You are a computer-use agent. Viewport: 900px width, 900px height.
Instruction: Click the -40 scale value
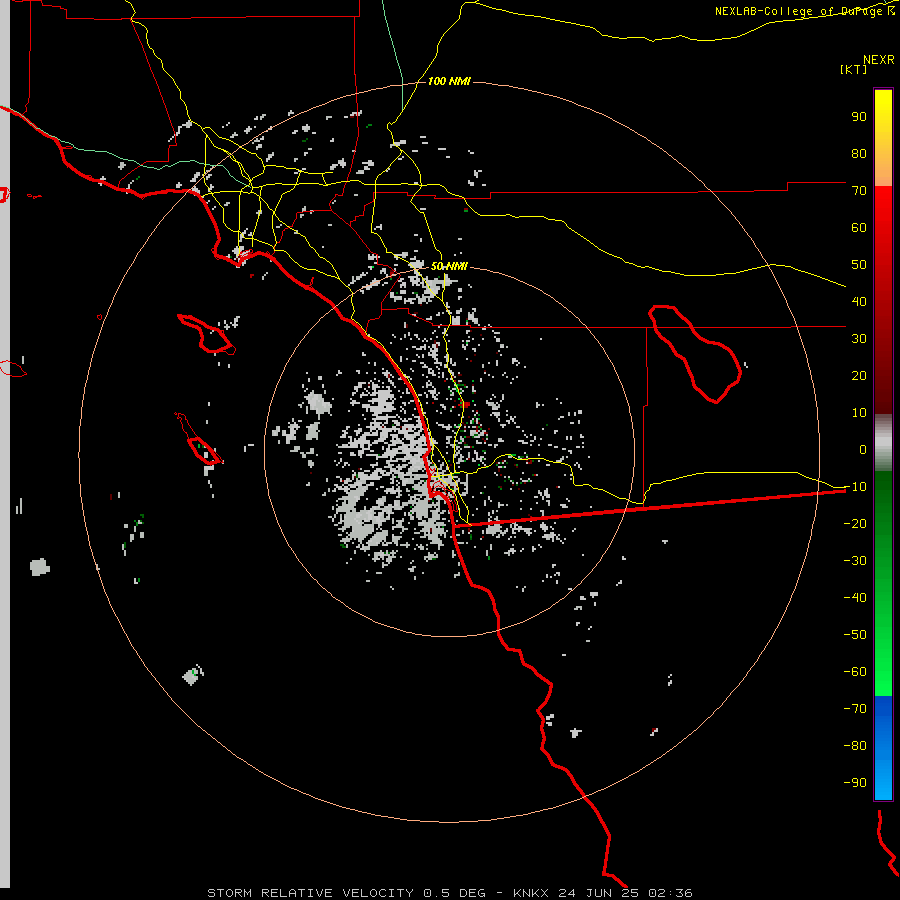coord(855,598)
